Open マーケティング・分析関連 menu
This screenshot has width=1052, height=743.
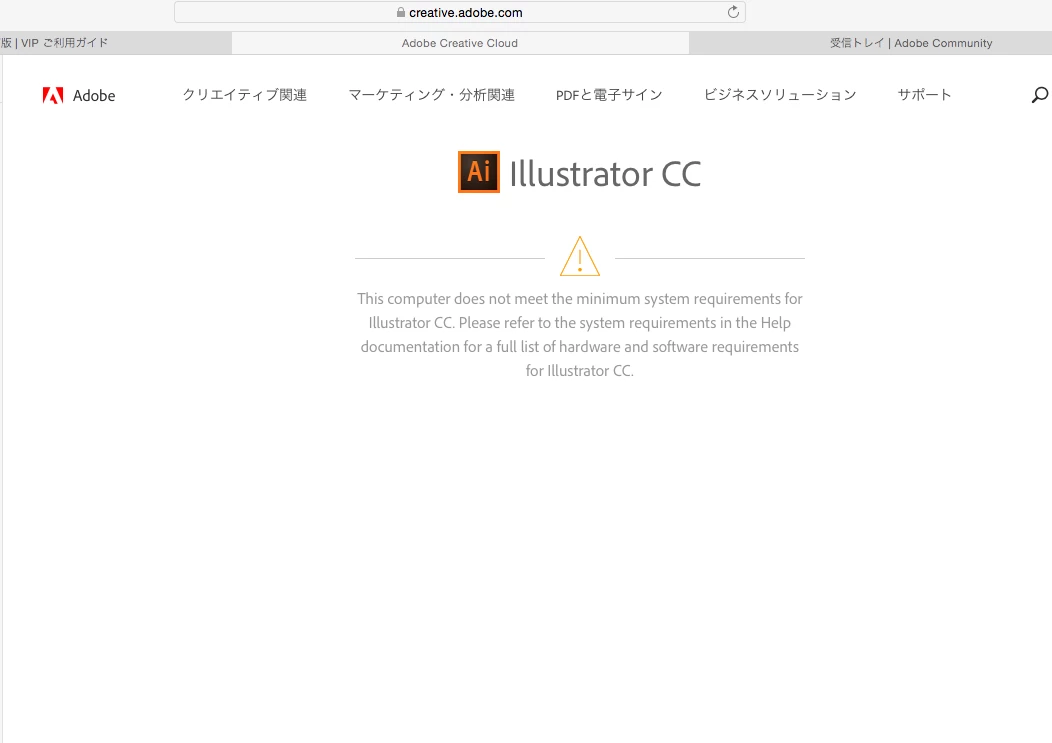[431, 95]
